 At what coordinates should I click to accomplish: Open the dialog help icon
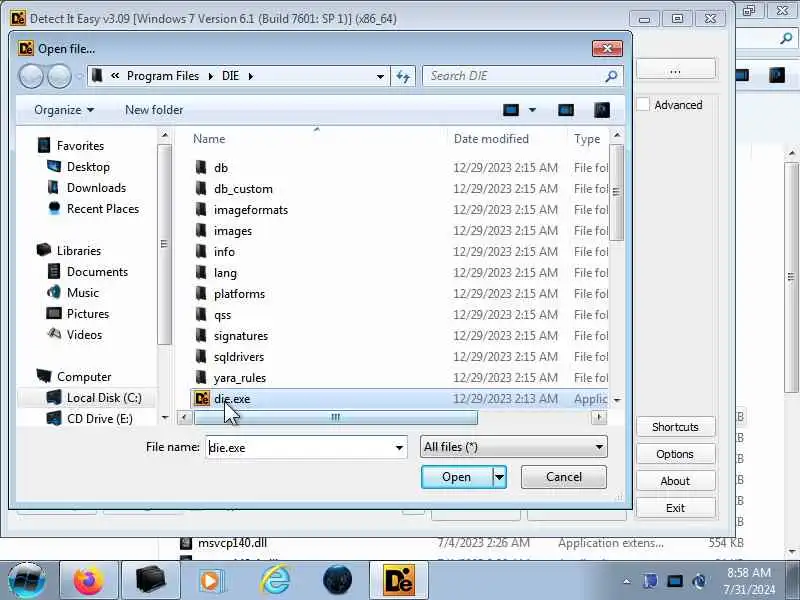click(x=602, y=110)
